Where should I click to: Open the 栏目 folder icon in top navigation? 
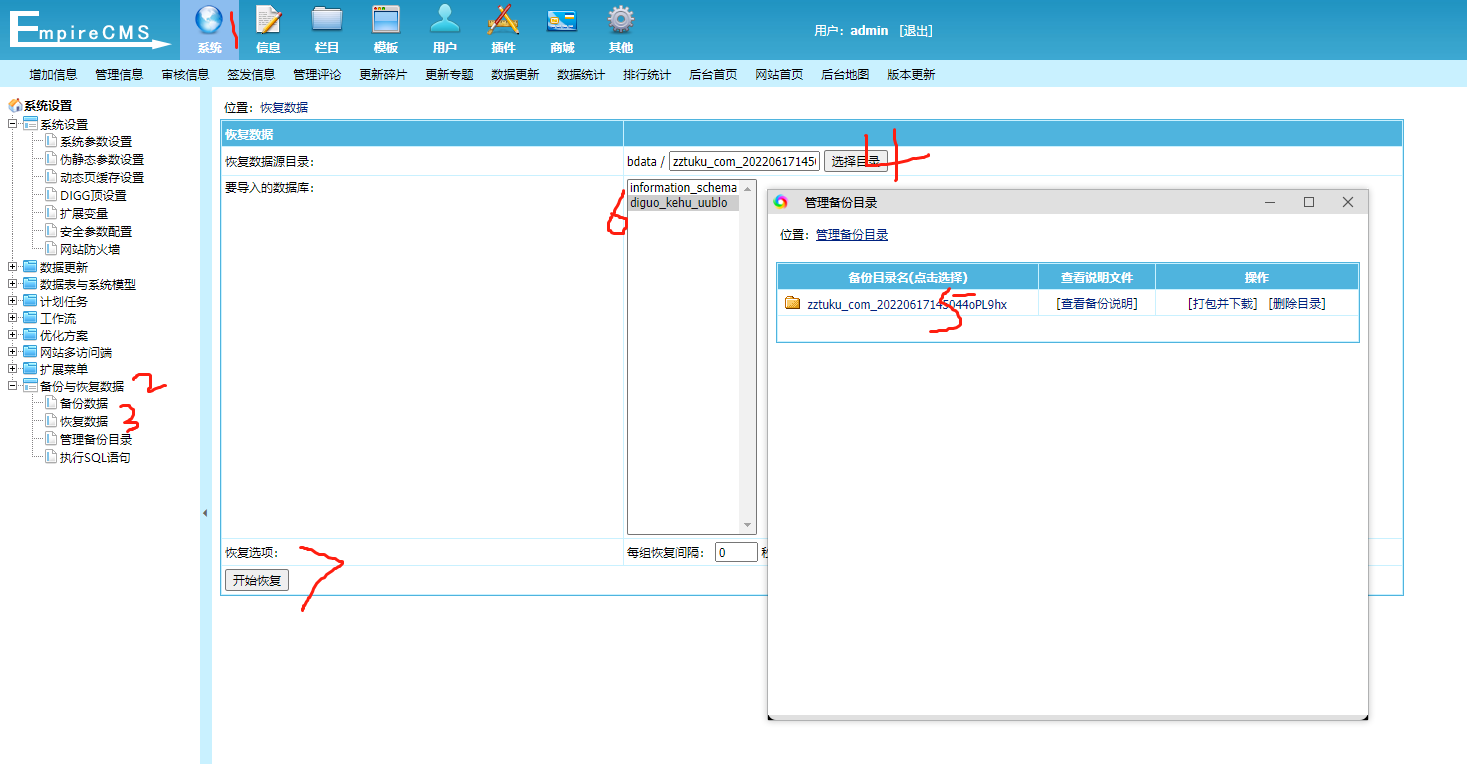click(327, 20)
